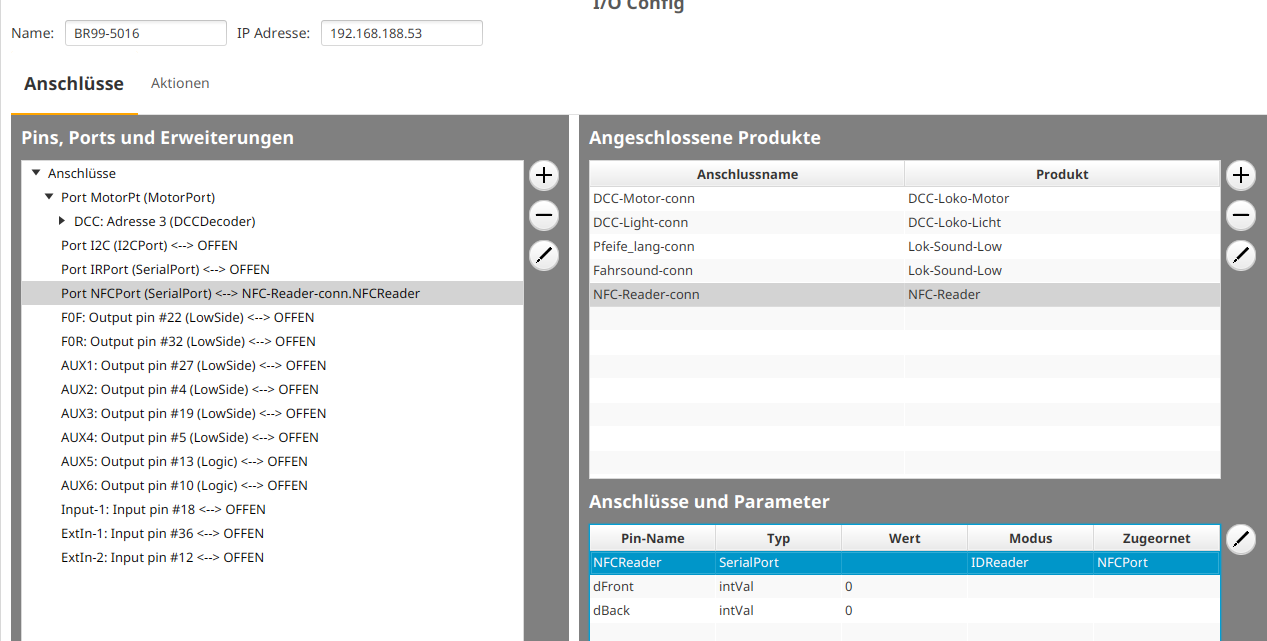Select the Anschlüsse tab
The width and height of the screenshot is (1267, 641).
(74, 84)
